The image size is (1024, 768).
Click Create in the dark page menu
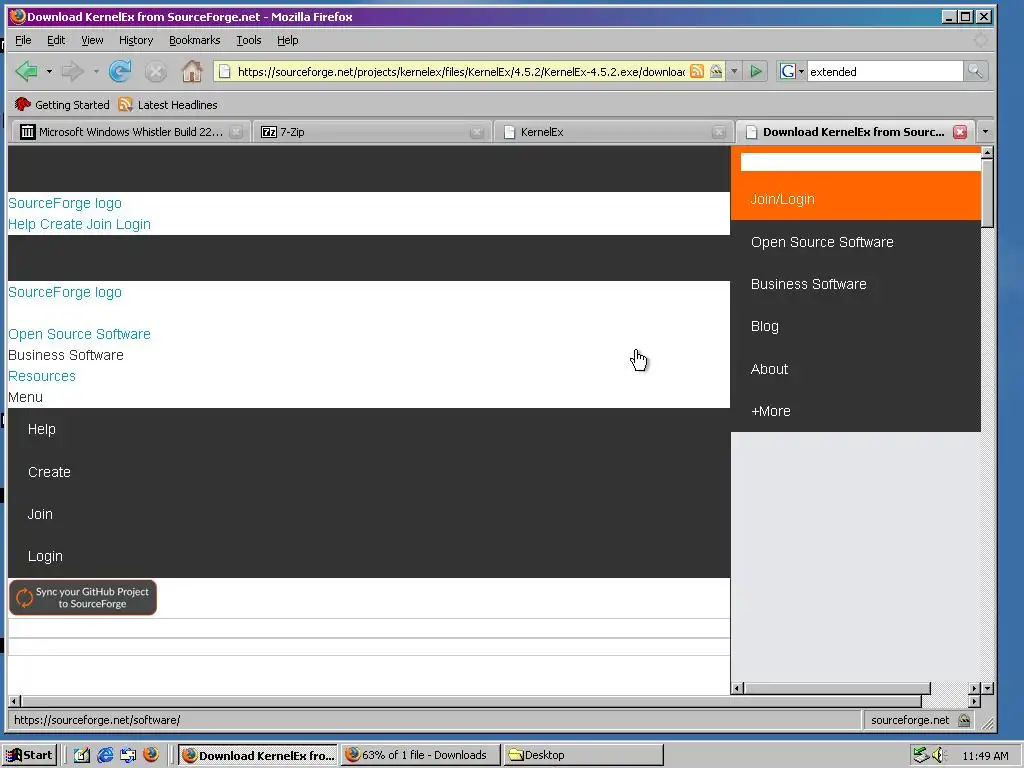coord(49,472)
